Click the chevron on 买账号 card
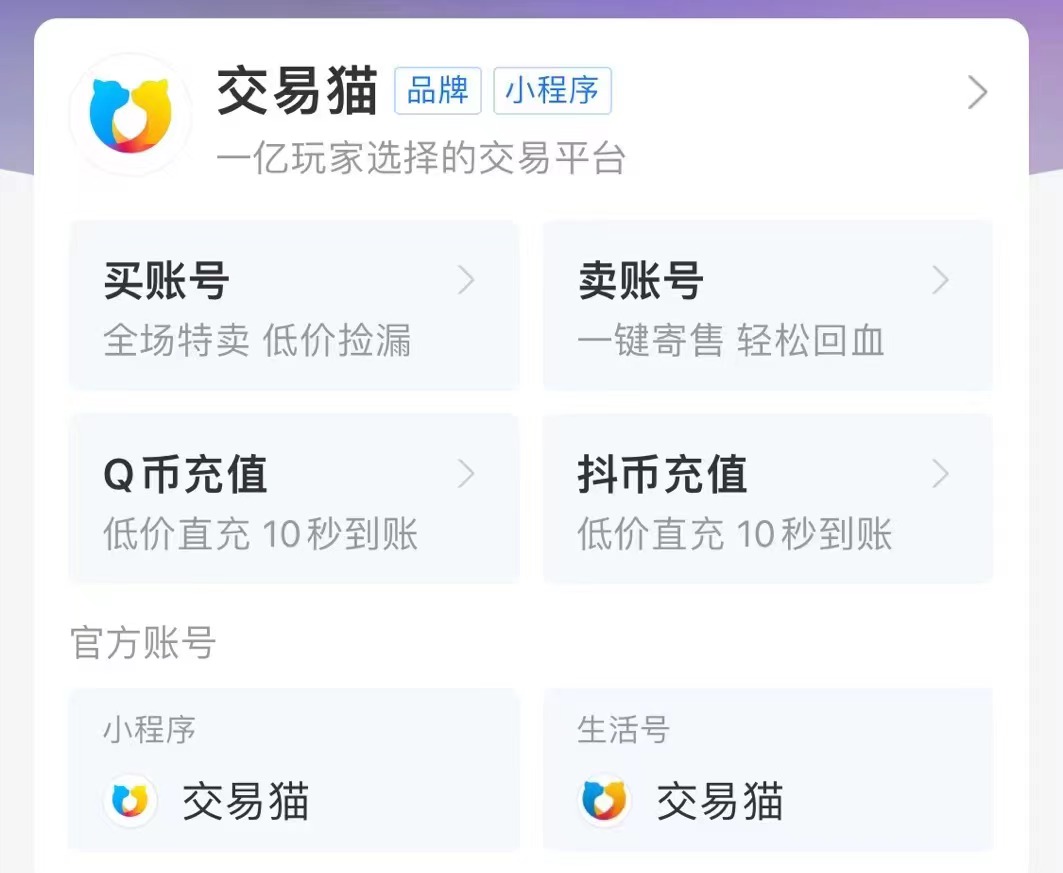 click(x=466, y=282)
